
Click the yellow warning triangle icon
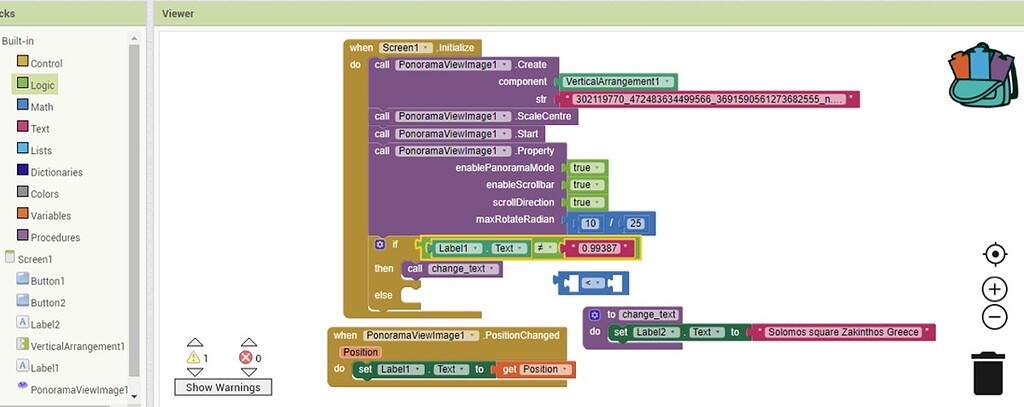[x=194, y=357]
